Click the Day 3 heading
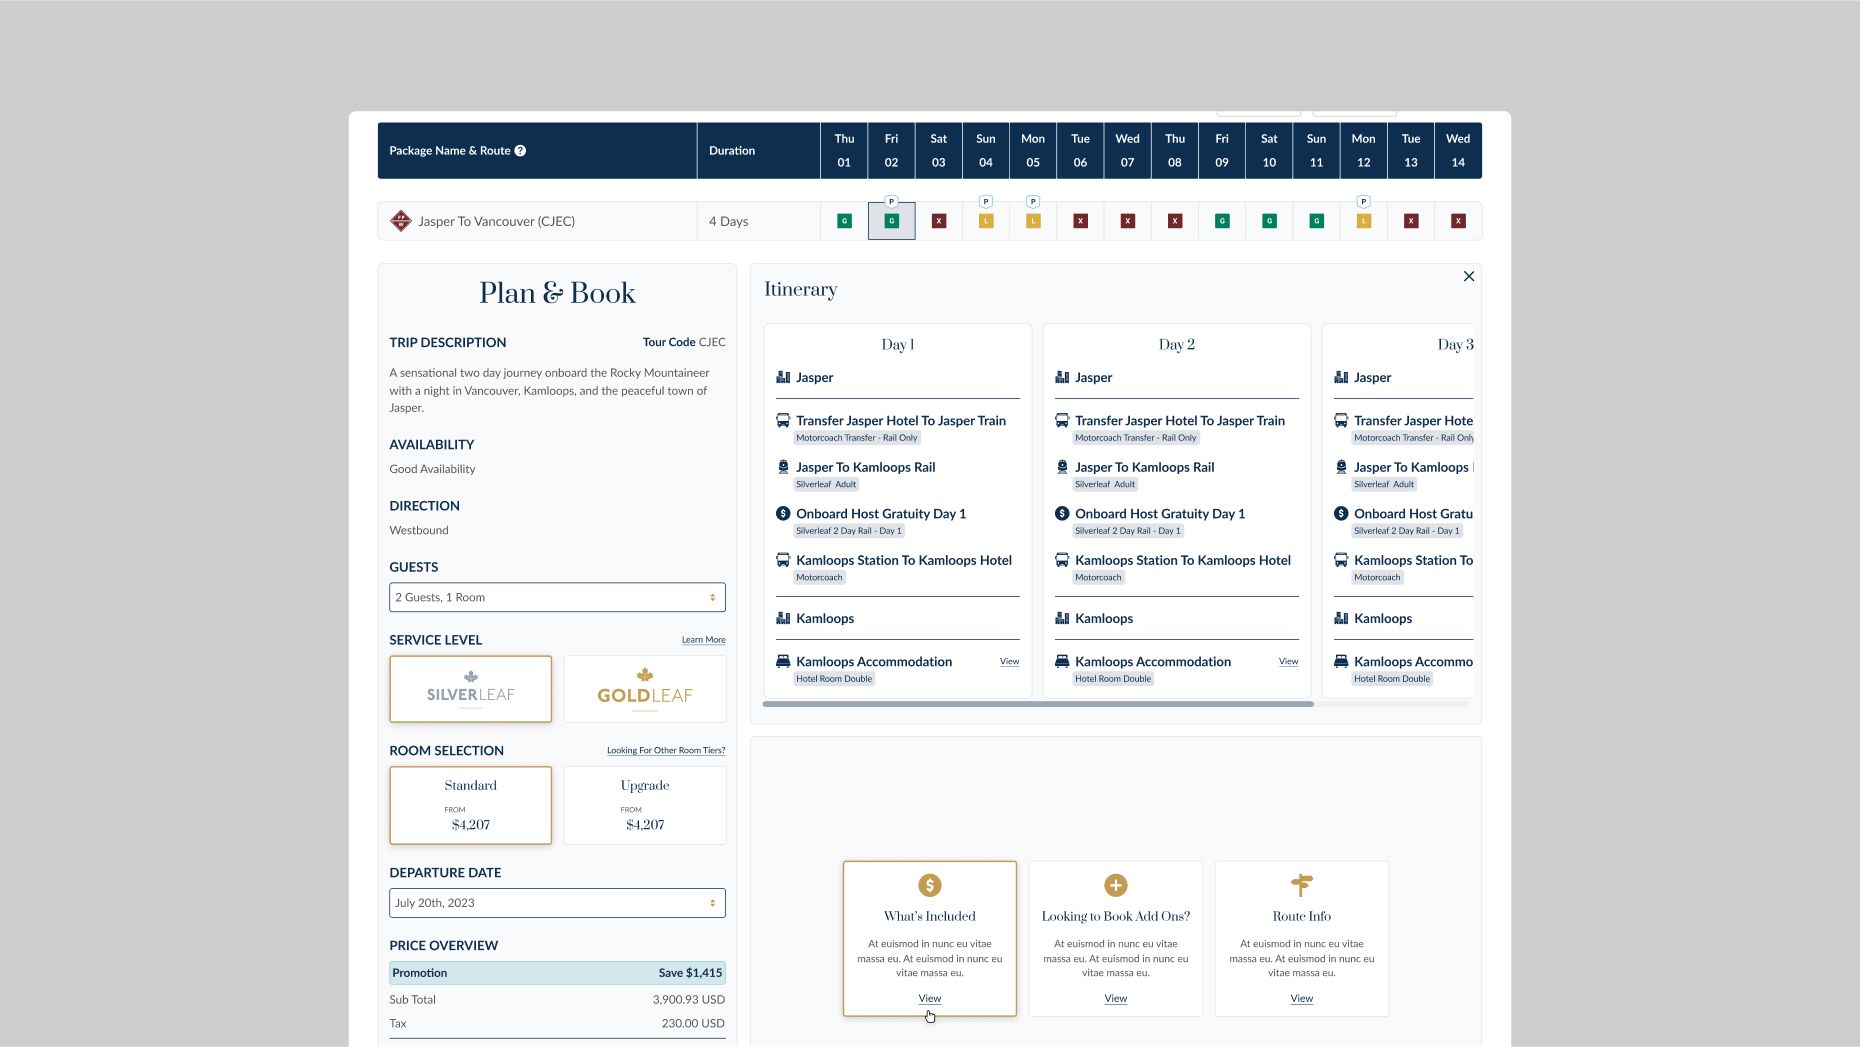The height and width of the screenshot is (1047, 1860). [x=1455, y=345]
